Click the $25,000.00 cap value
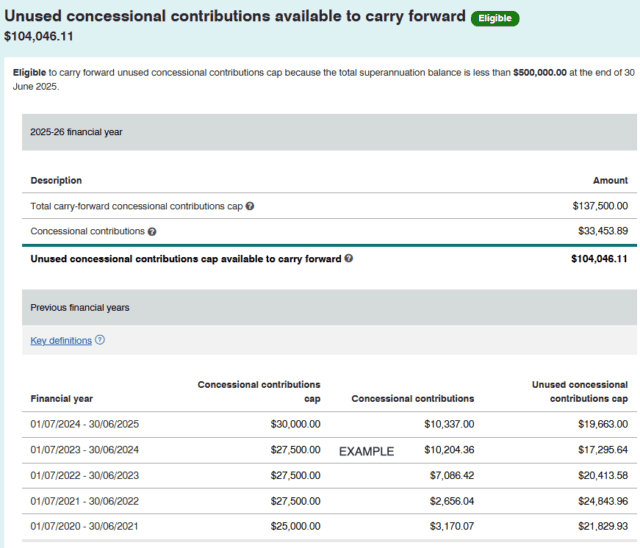This screenshot has width=640, height=548. pyautogui.click(x=296, y=526)
